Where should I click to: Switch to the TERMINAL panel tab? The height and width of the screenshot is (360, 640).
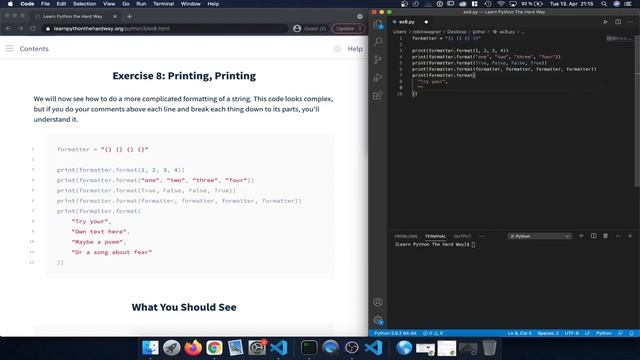(436, 236)
